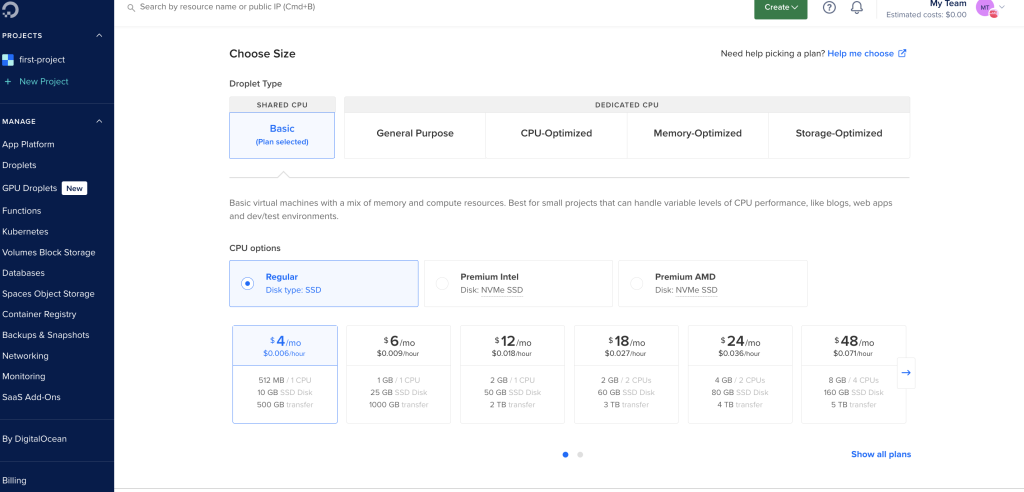Click the MT team avatar icon

[985, 7]
